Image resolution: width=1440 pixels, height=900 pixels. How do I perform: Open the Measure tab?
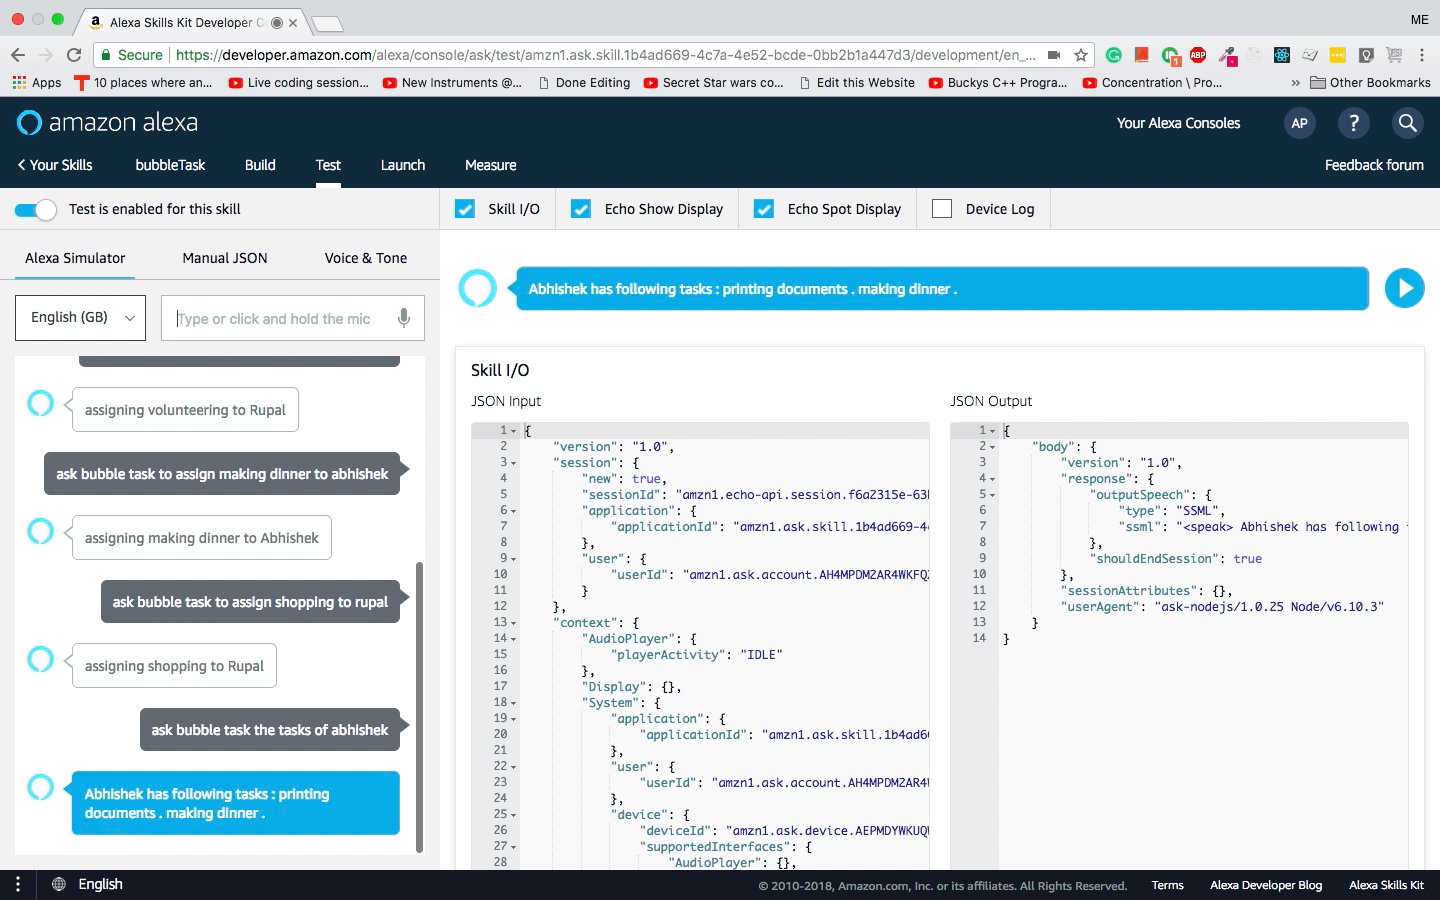click(491, 165)
